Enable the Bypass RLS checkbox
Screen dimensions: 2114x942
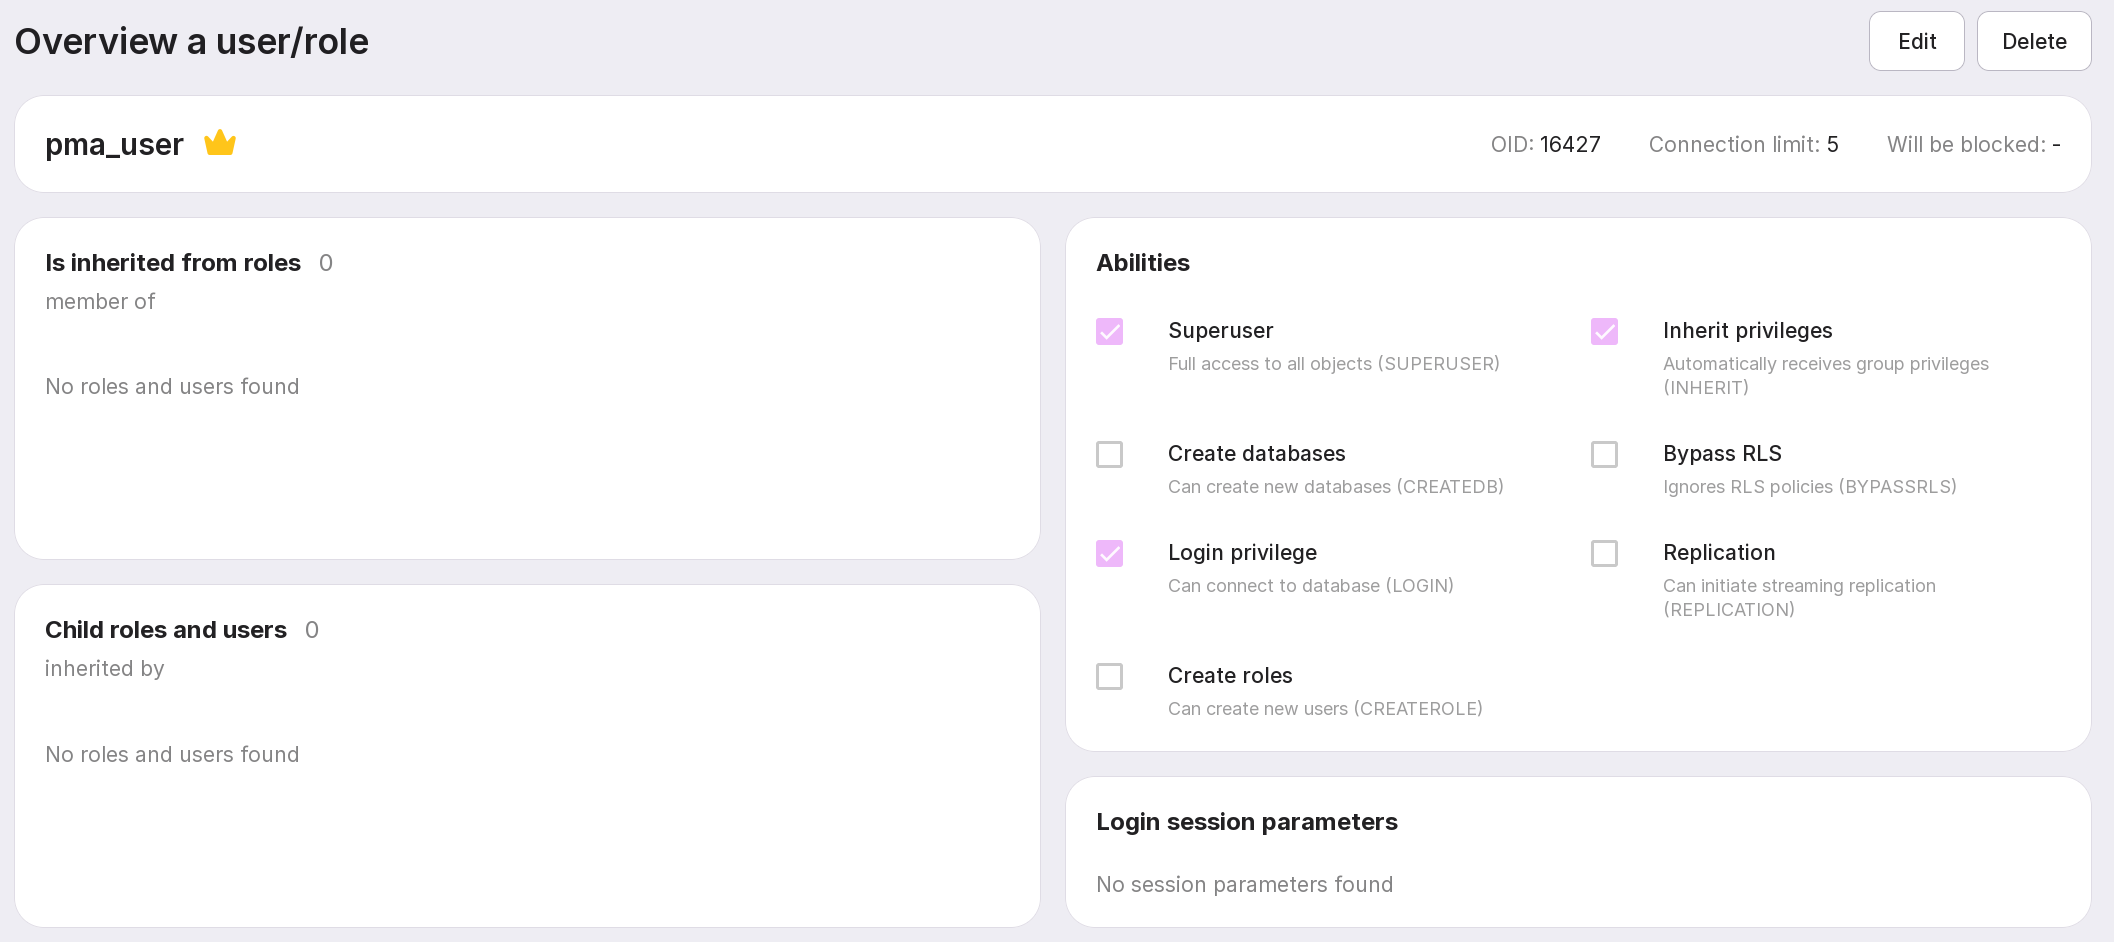click(x=1604, y=455)
